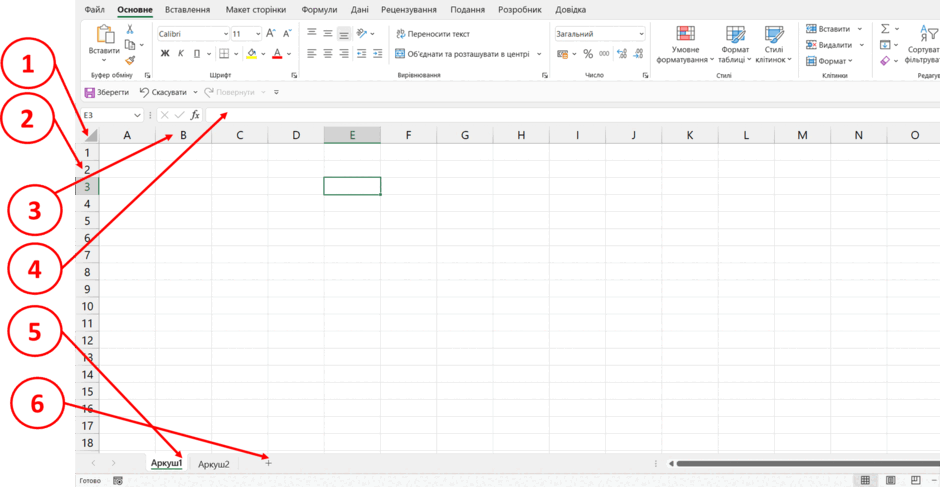Viewport: 940px width, 487px height.
Task: Switch to Page Break Preview
Action: (x=917, y=480)
